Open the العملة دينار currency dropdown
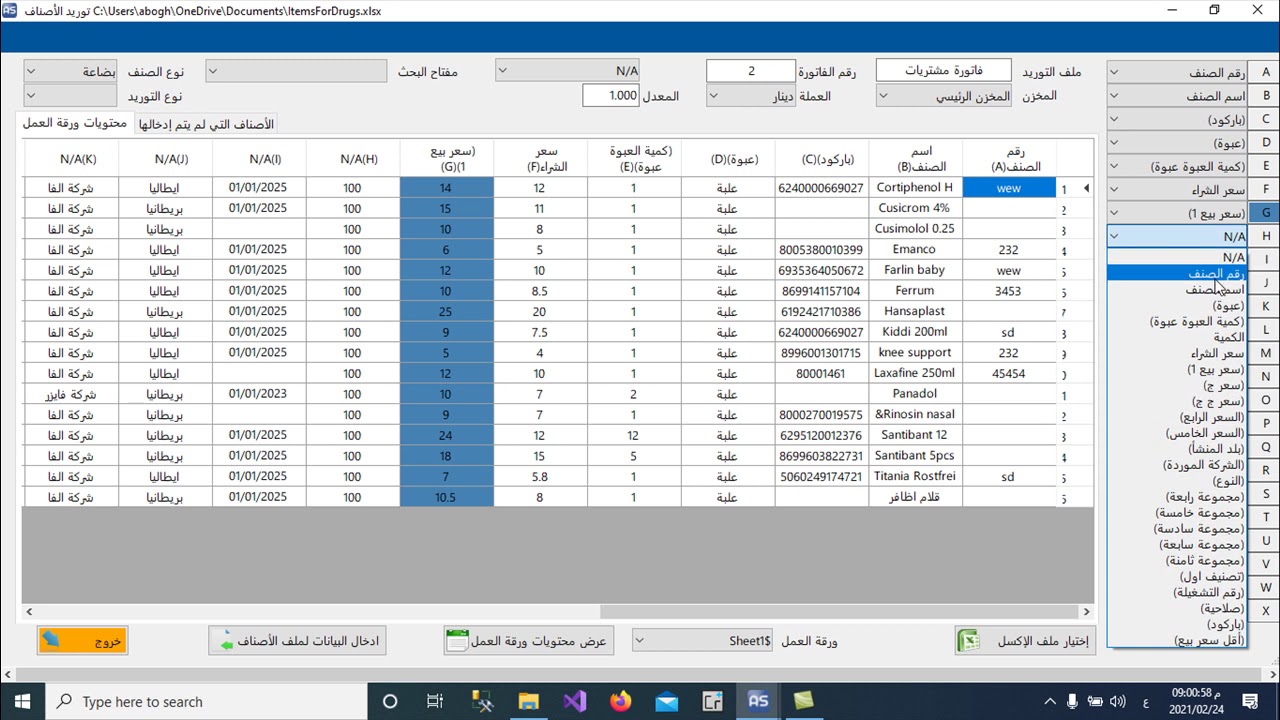Screen dimensions: 1280x720 tap(753, 96)
